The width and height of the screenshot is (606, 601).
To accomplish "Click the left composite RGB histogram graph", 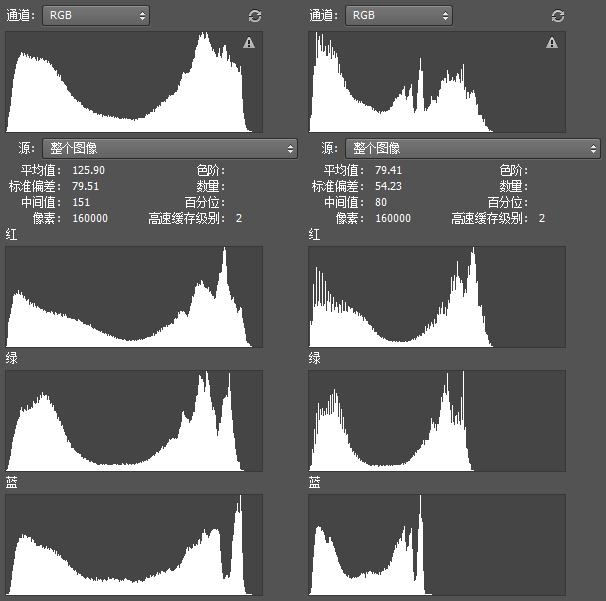I will click(x=134, y=82).
